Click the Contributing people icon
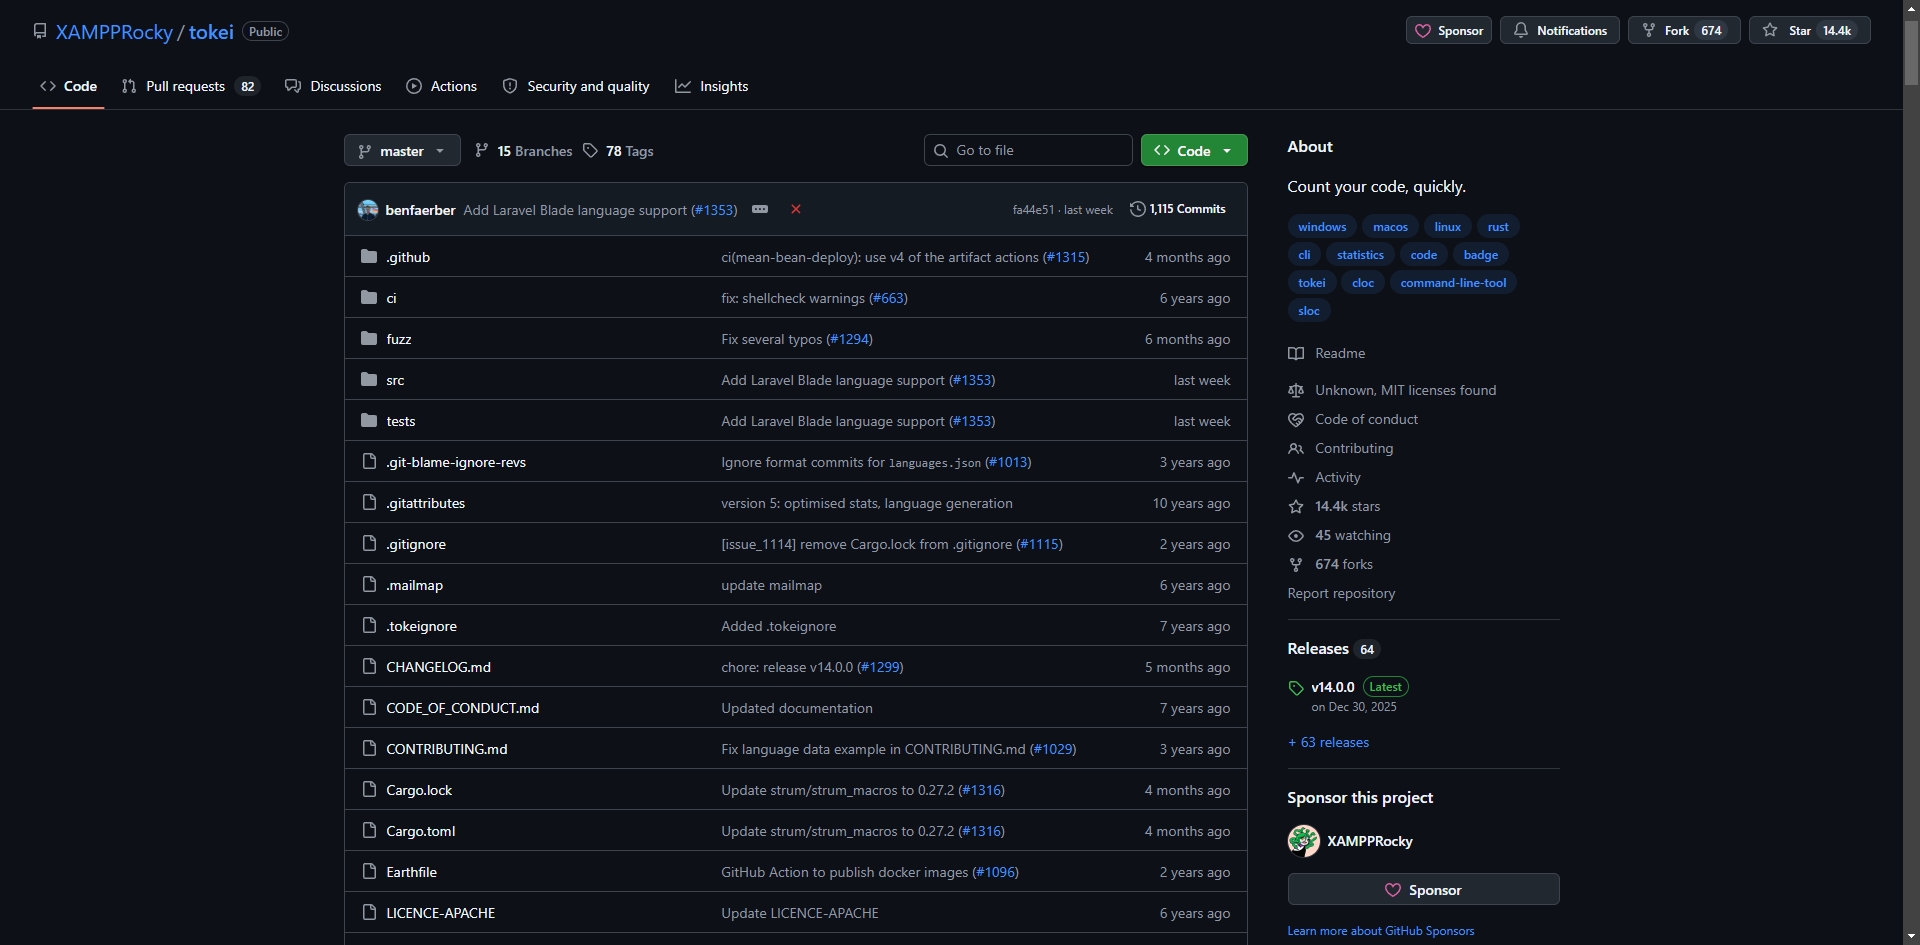Image resolution: width=1920 pixels, height=945 pixels. tap(1296, 449)
